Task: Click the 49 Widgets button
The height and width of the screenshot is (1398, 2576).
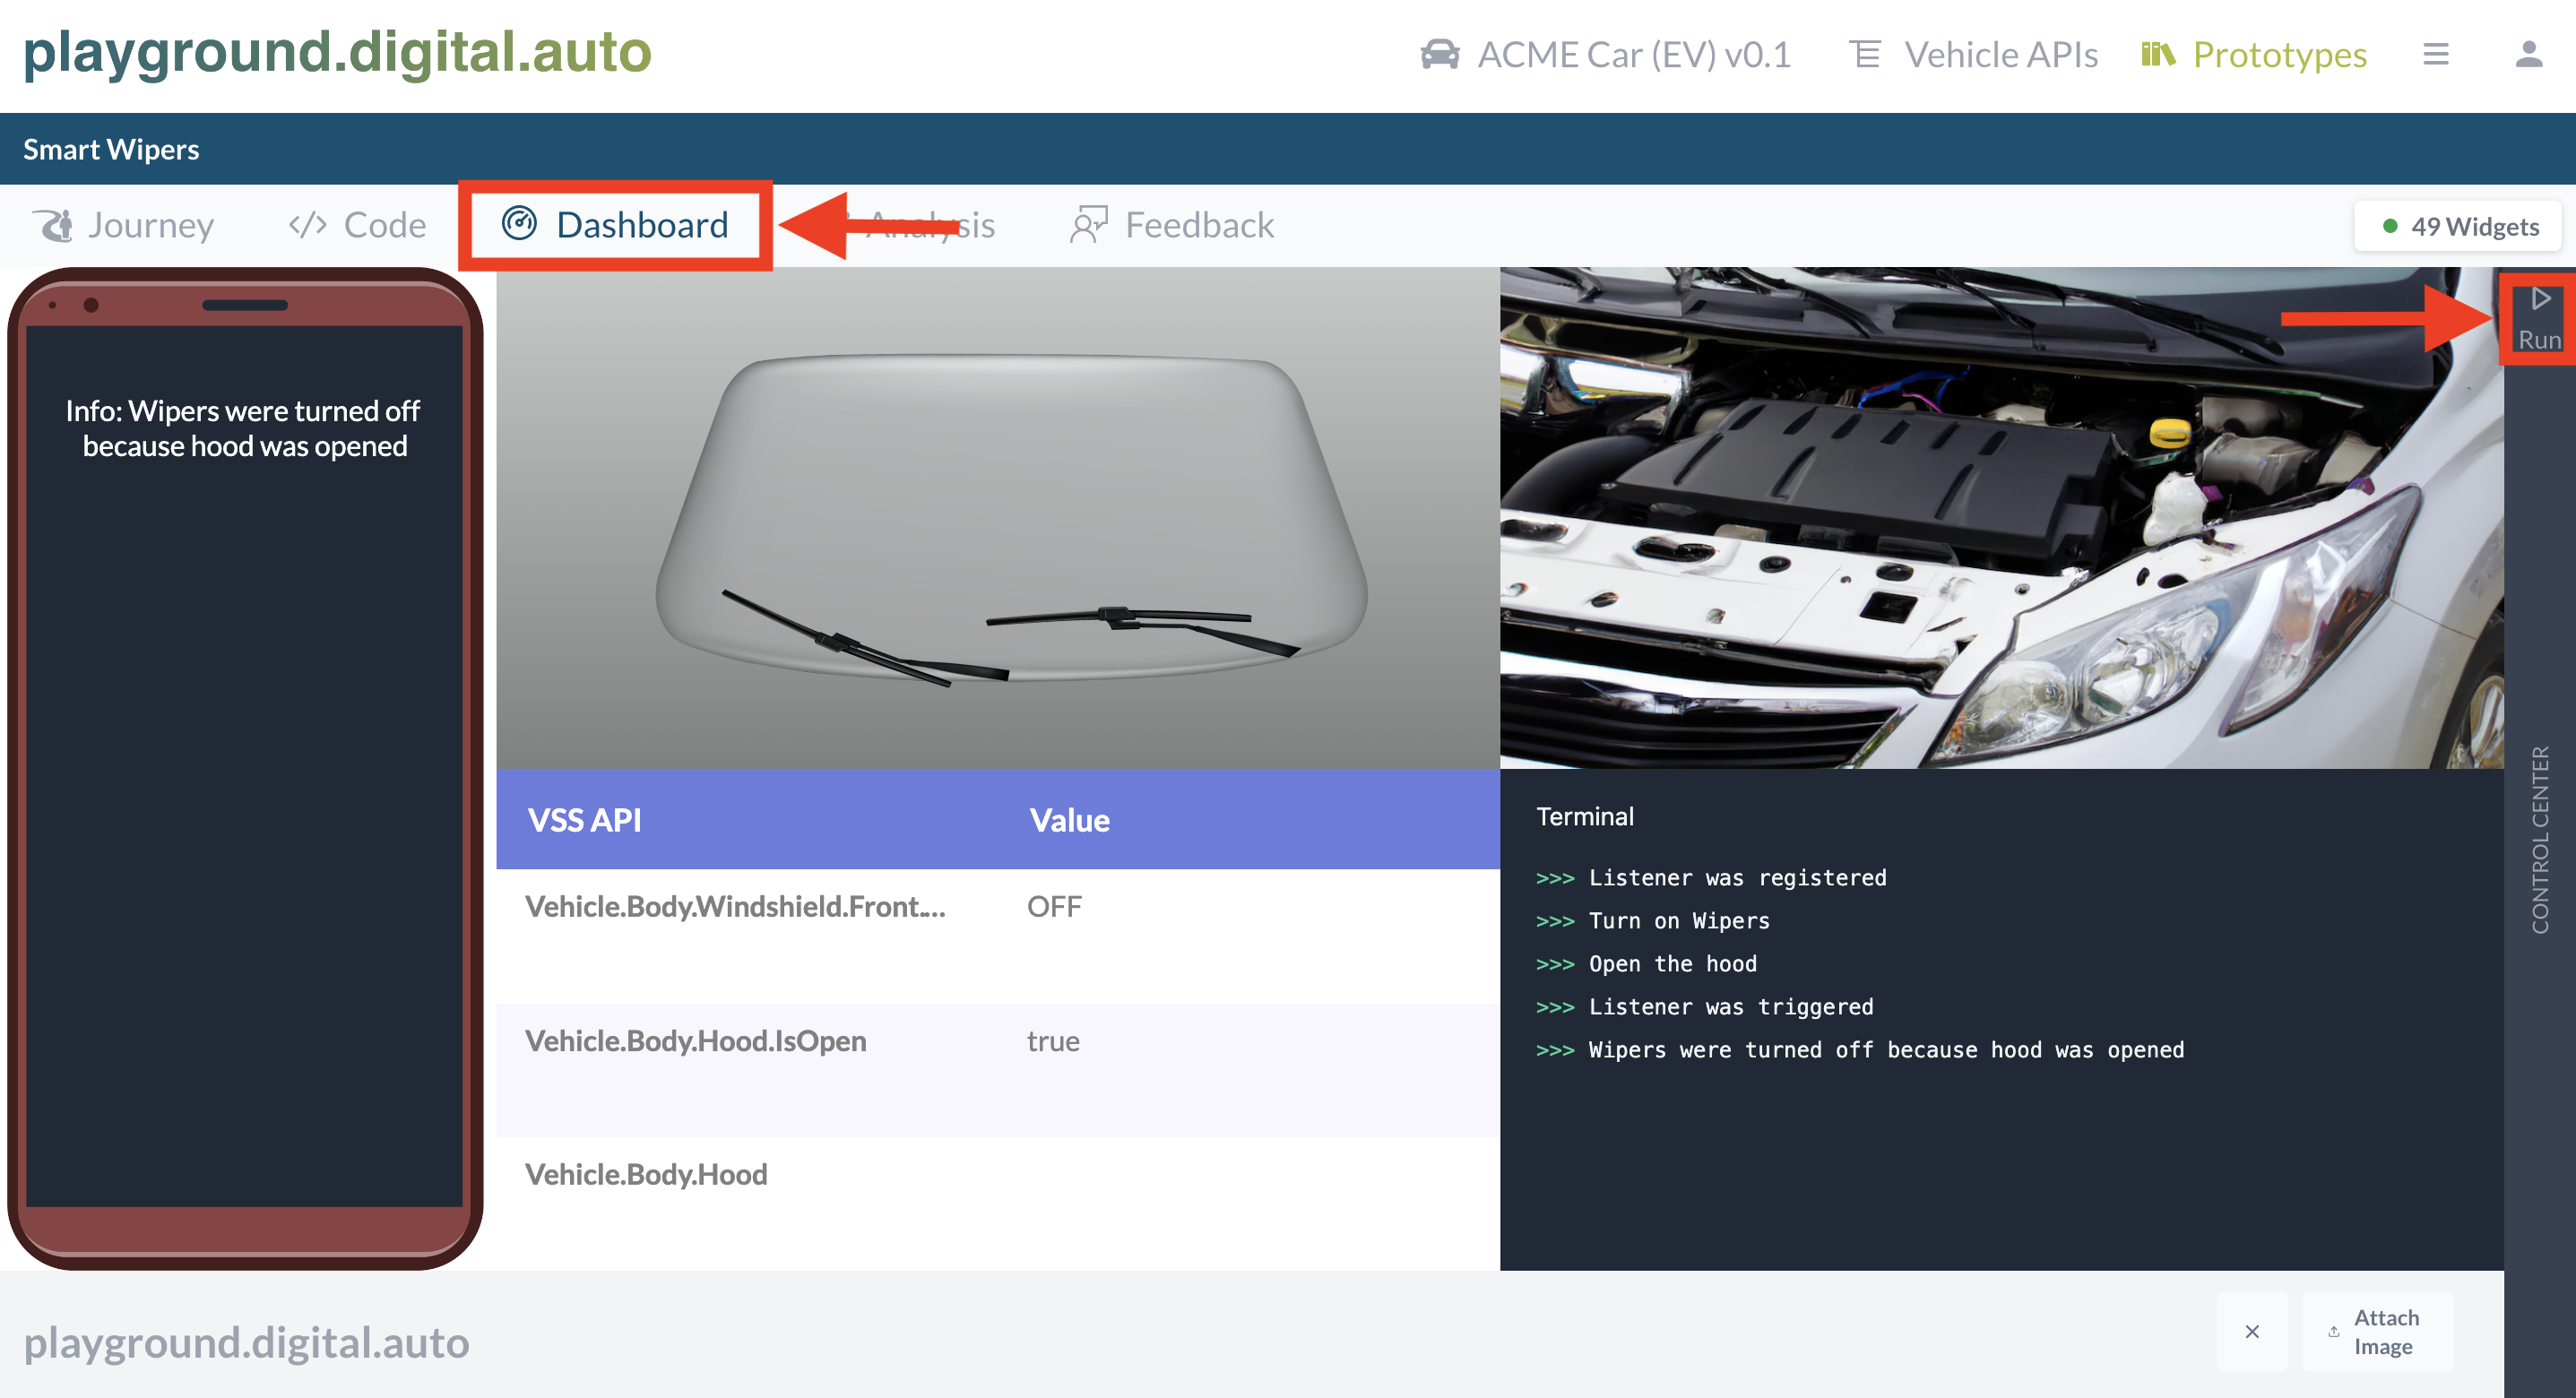Action: coord(2459,226)
